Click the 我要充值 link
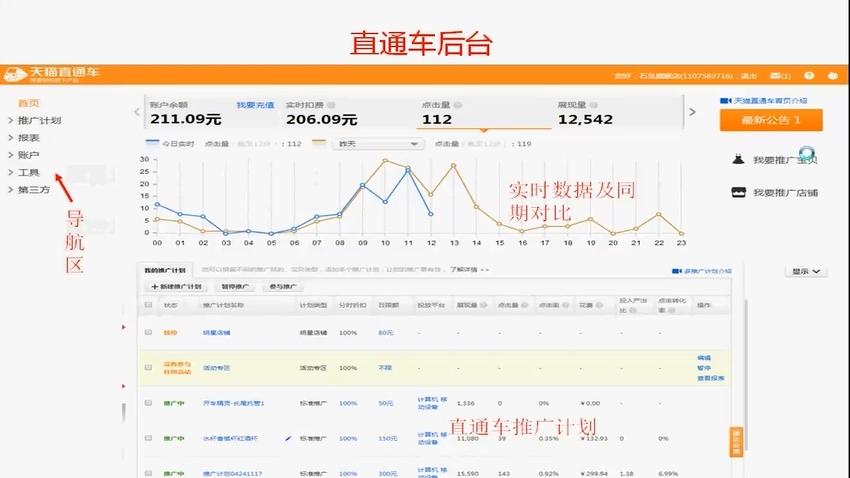This screenshot has height=478, width=850. tap(255, 105)
